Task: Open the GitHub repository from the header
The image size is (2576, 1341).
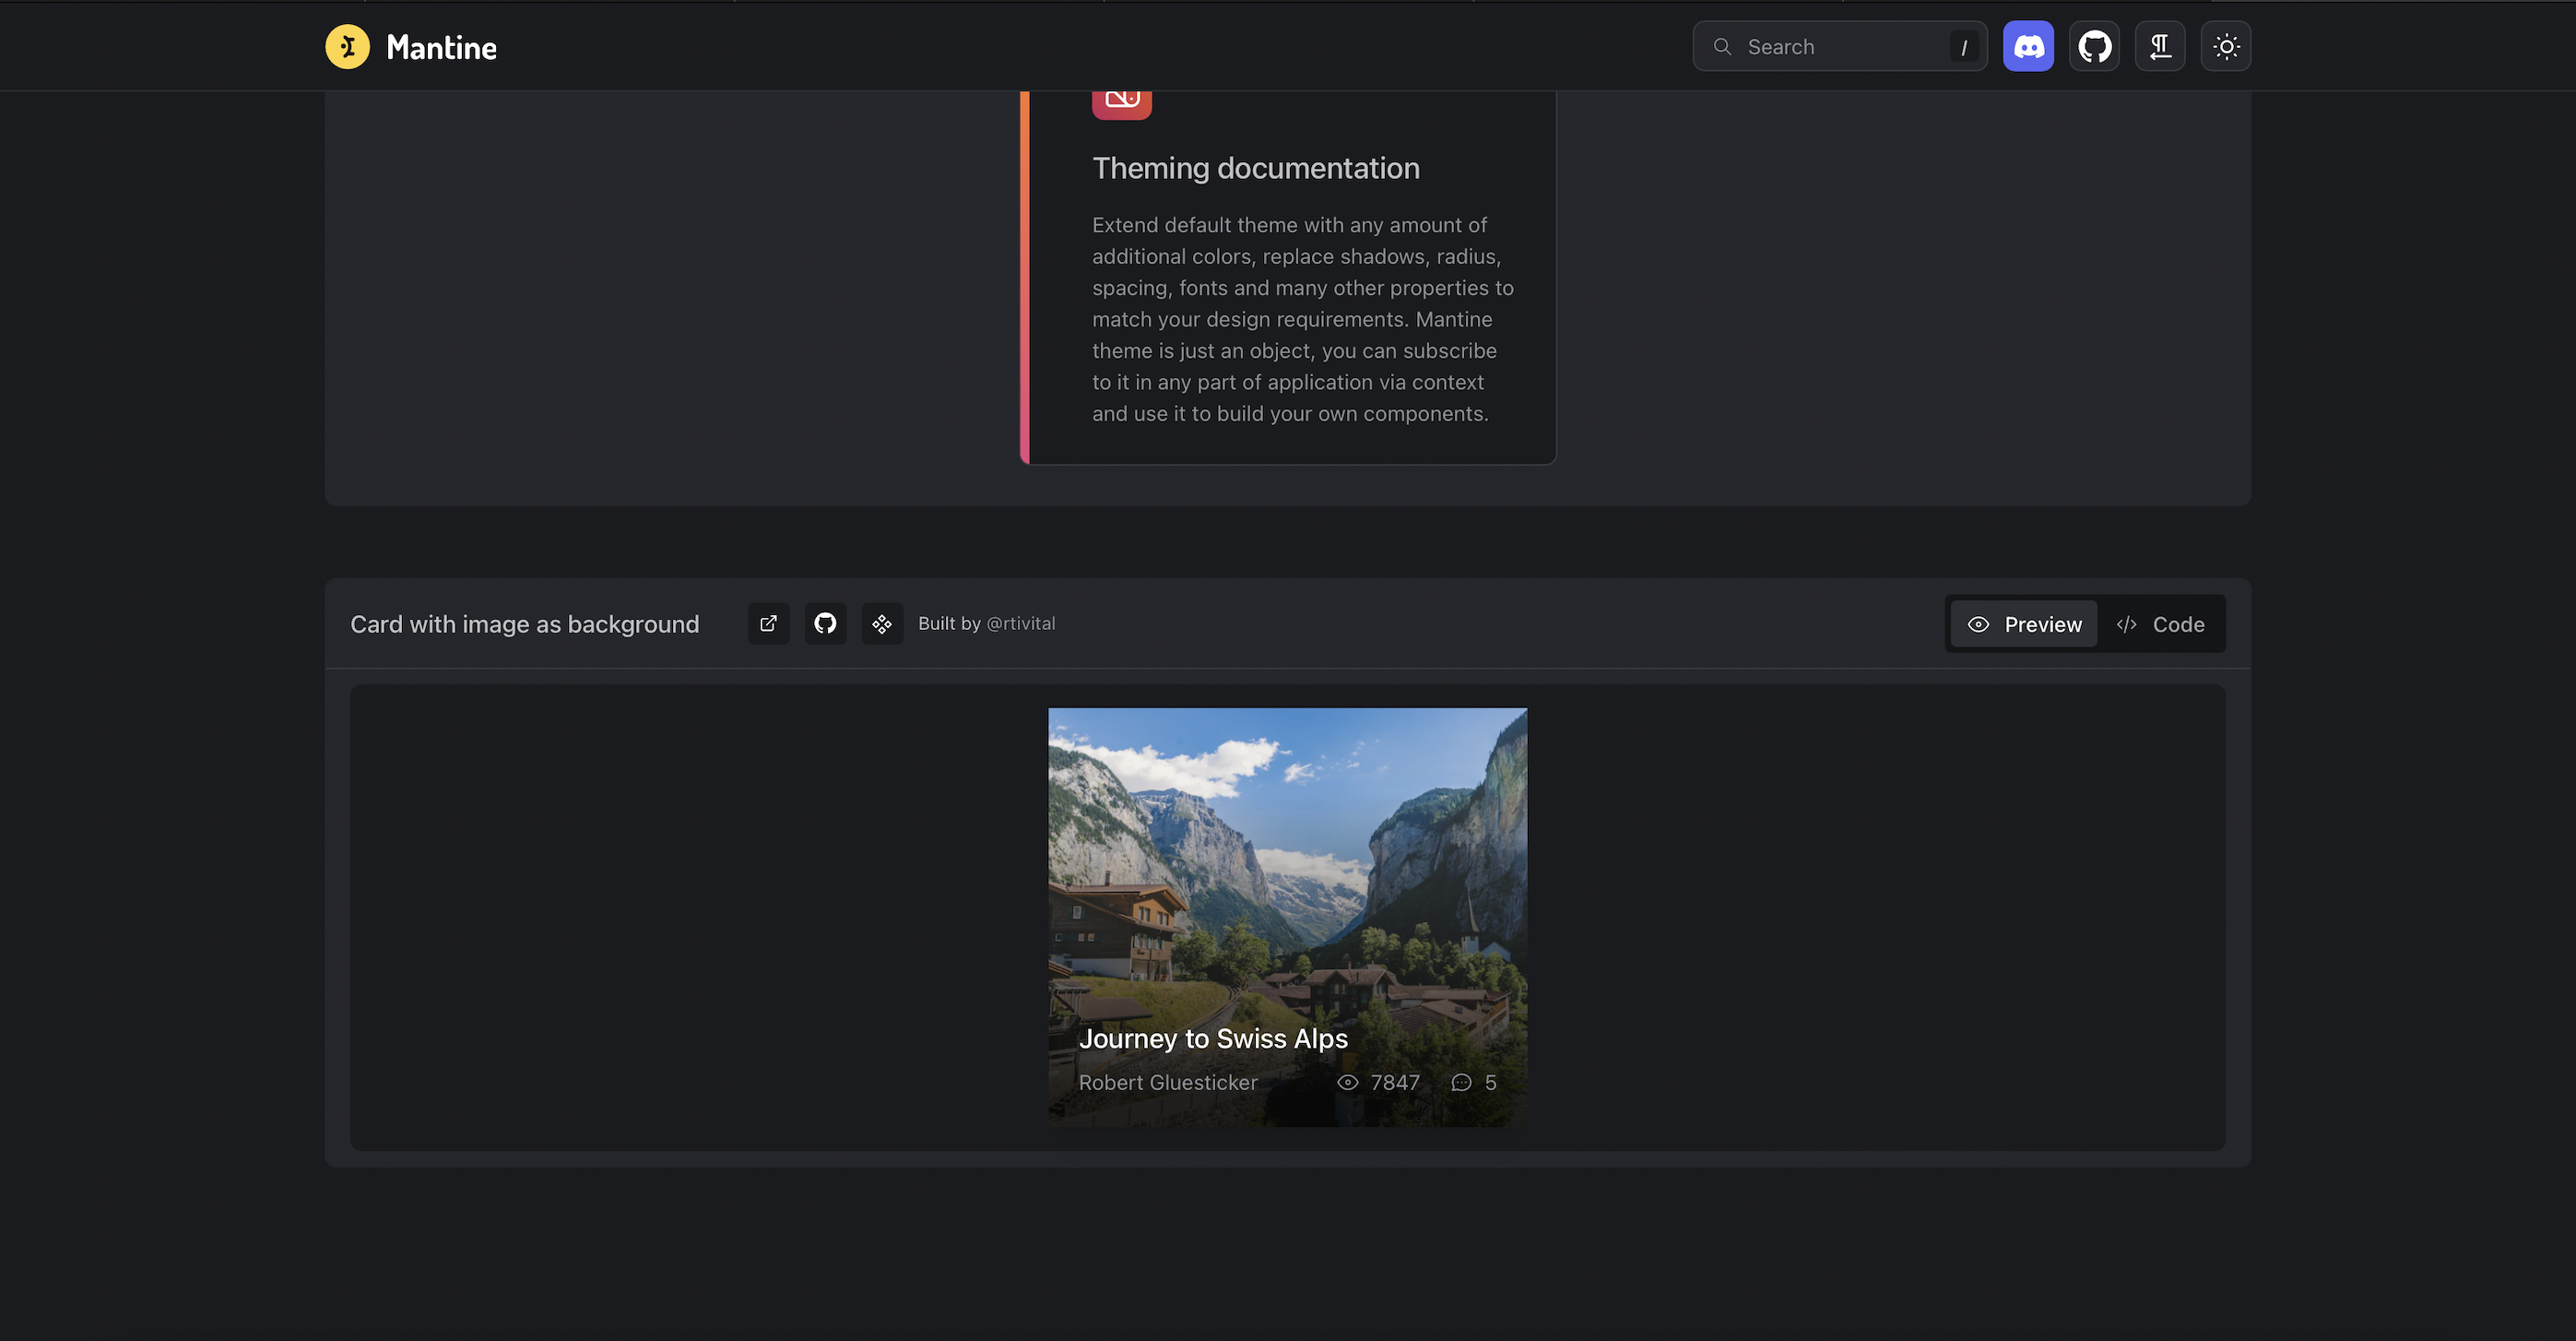Action: pyautogui.click(x=2094, y=47)
